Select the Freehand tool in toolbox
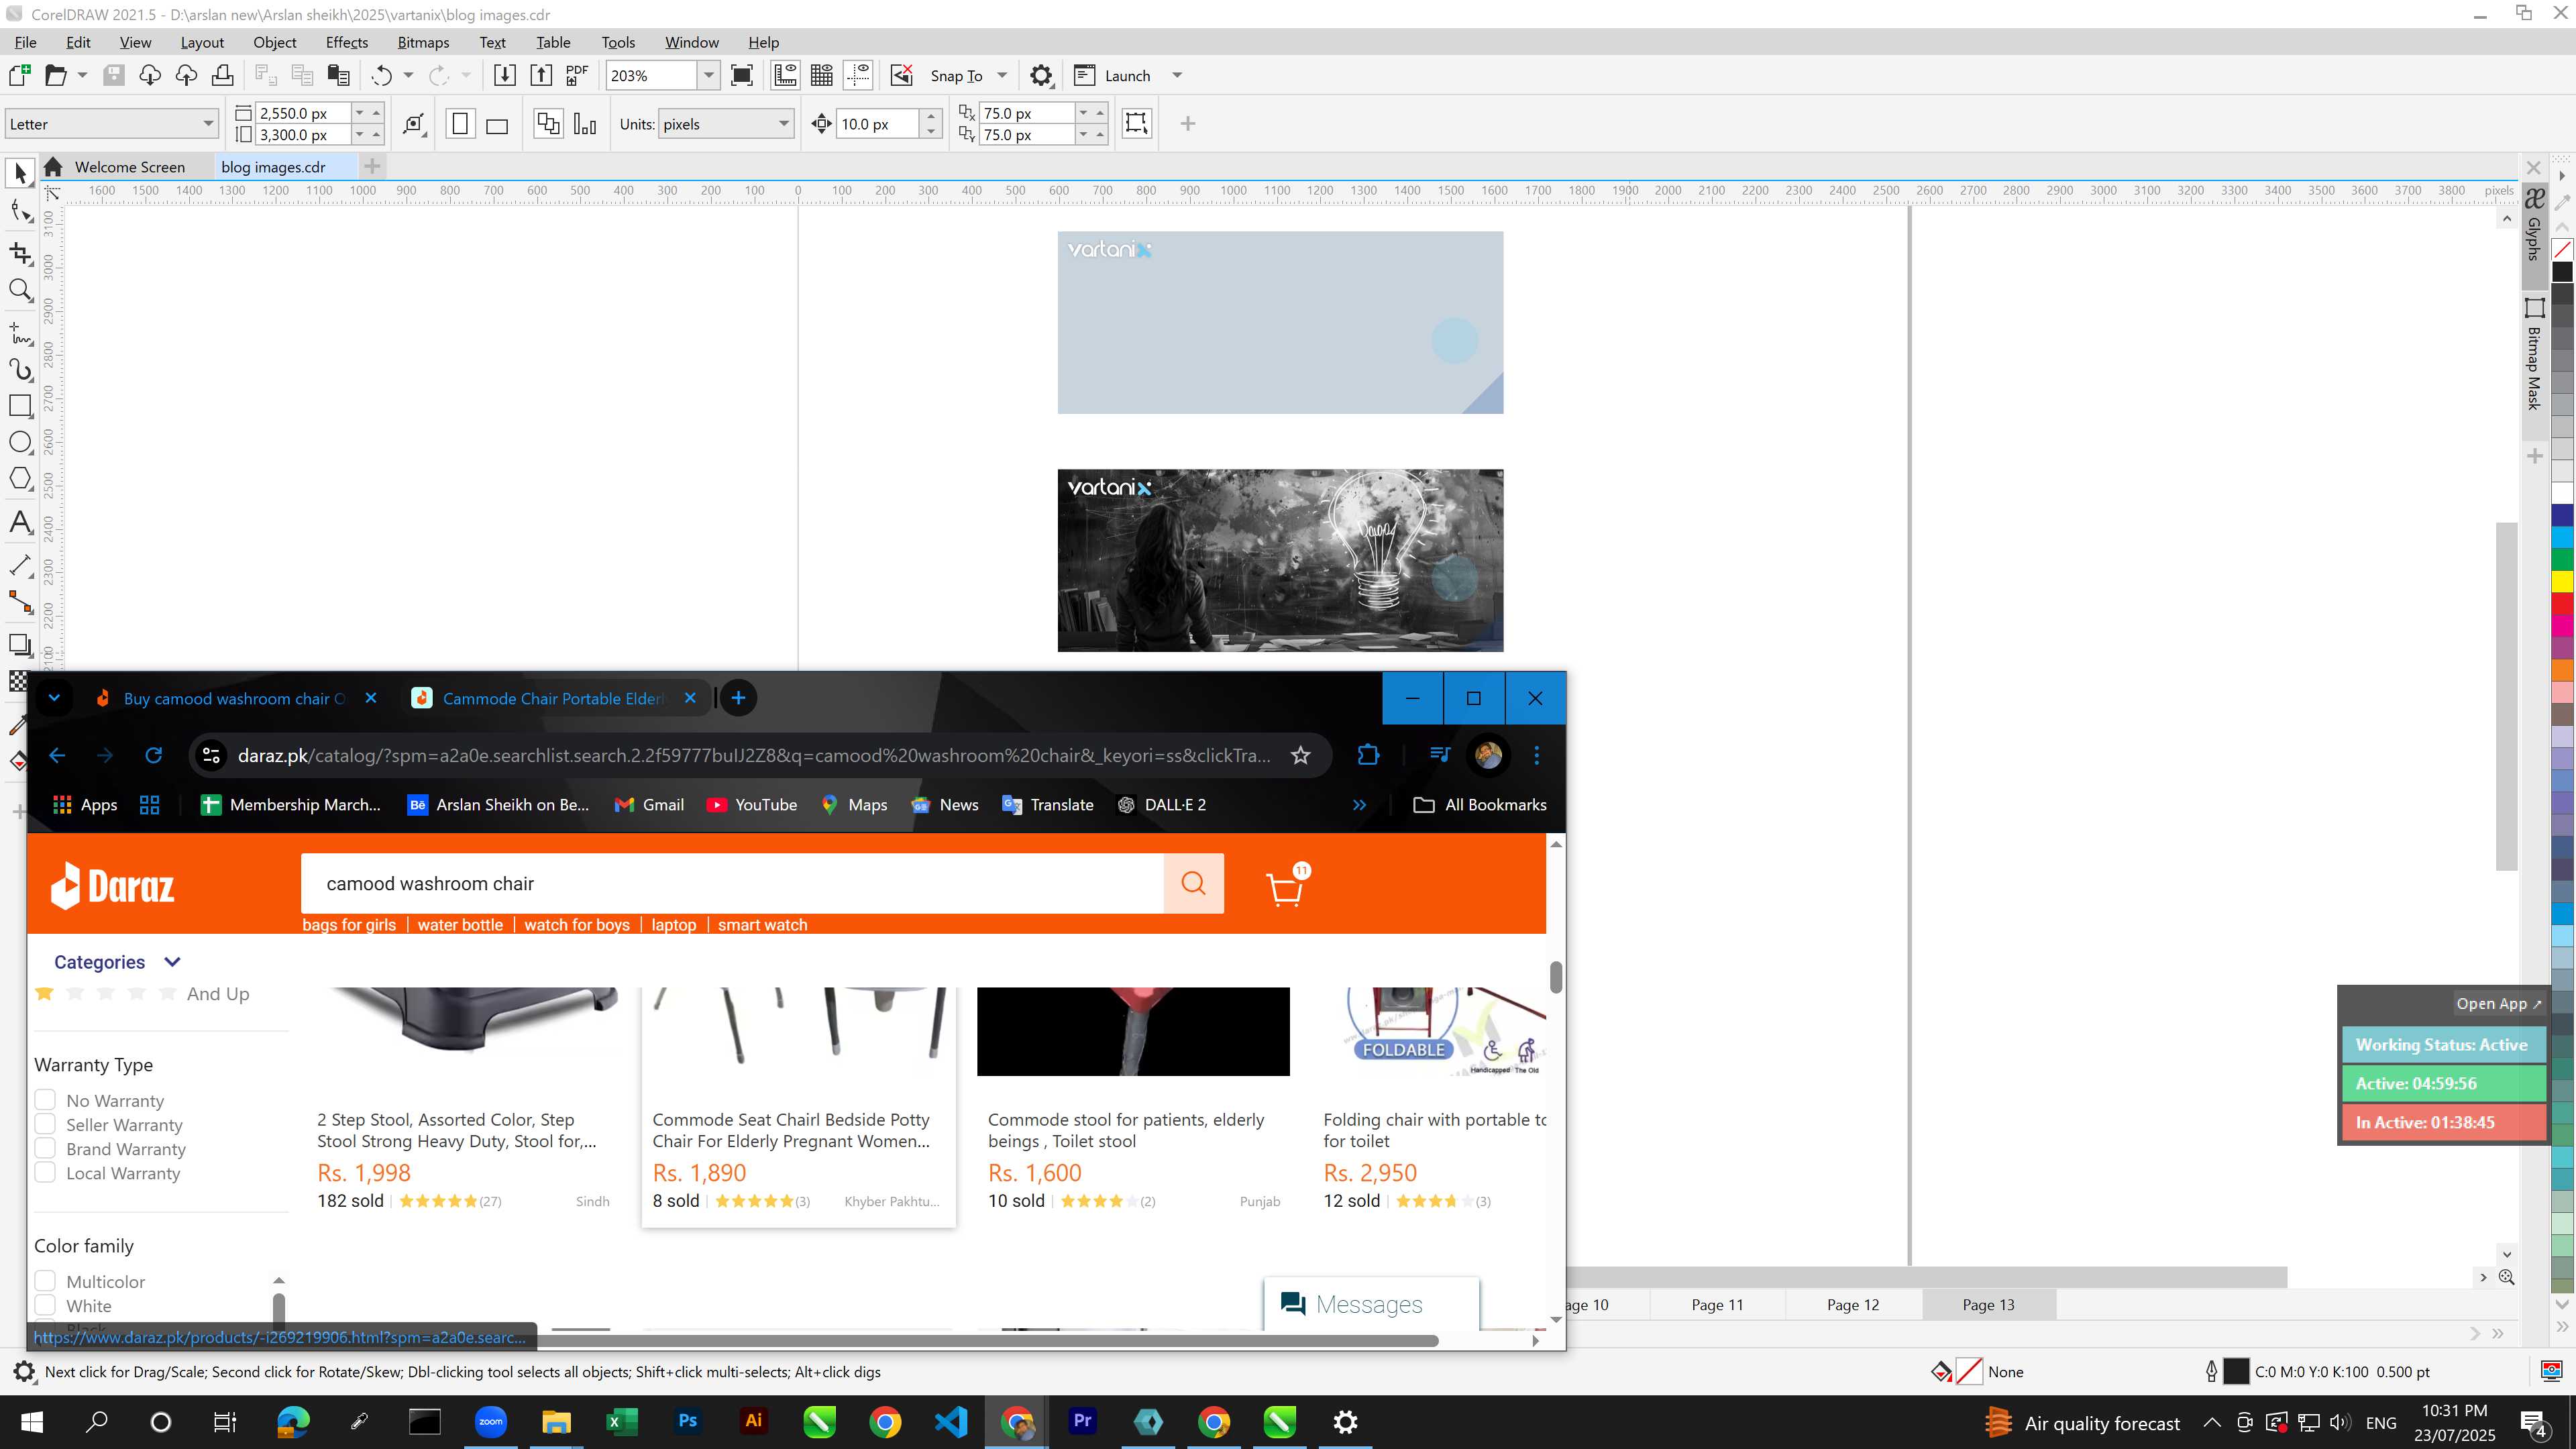 tap(20, 333)
